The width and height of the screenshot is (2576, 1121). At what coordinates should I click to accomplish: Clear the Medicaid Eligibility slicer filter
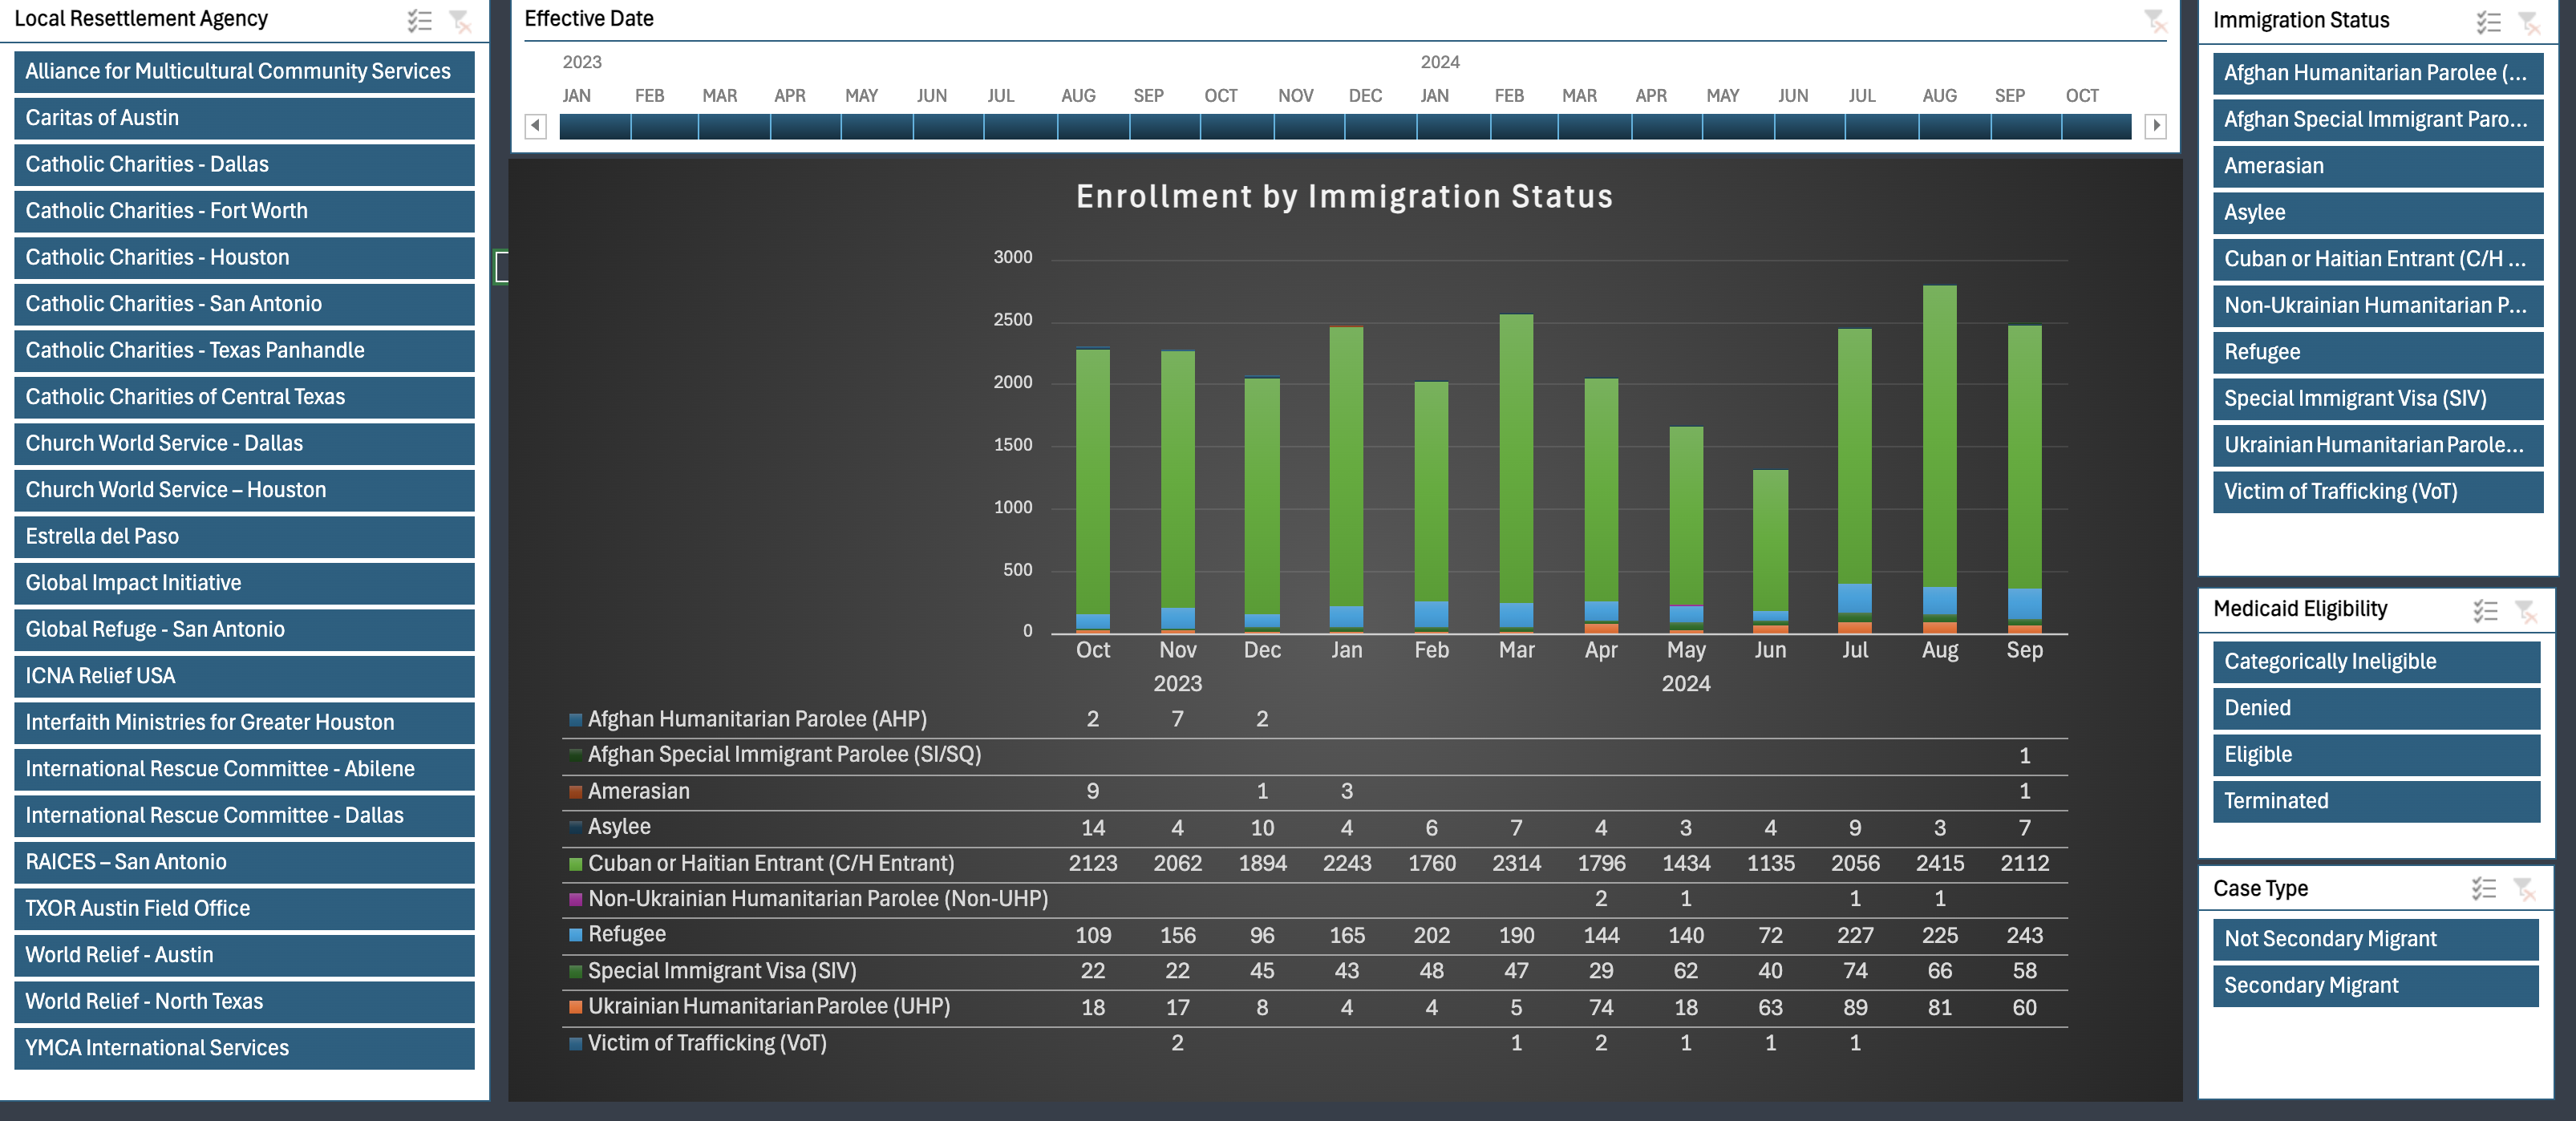(2526, 610)
